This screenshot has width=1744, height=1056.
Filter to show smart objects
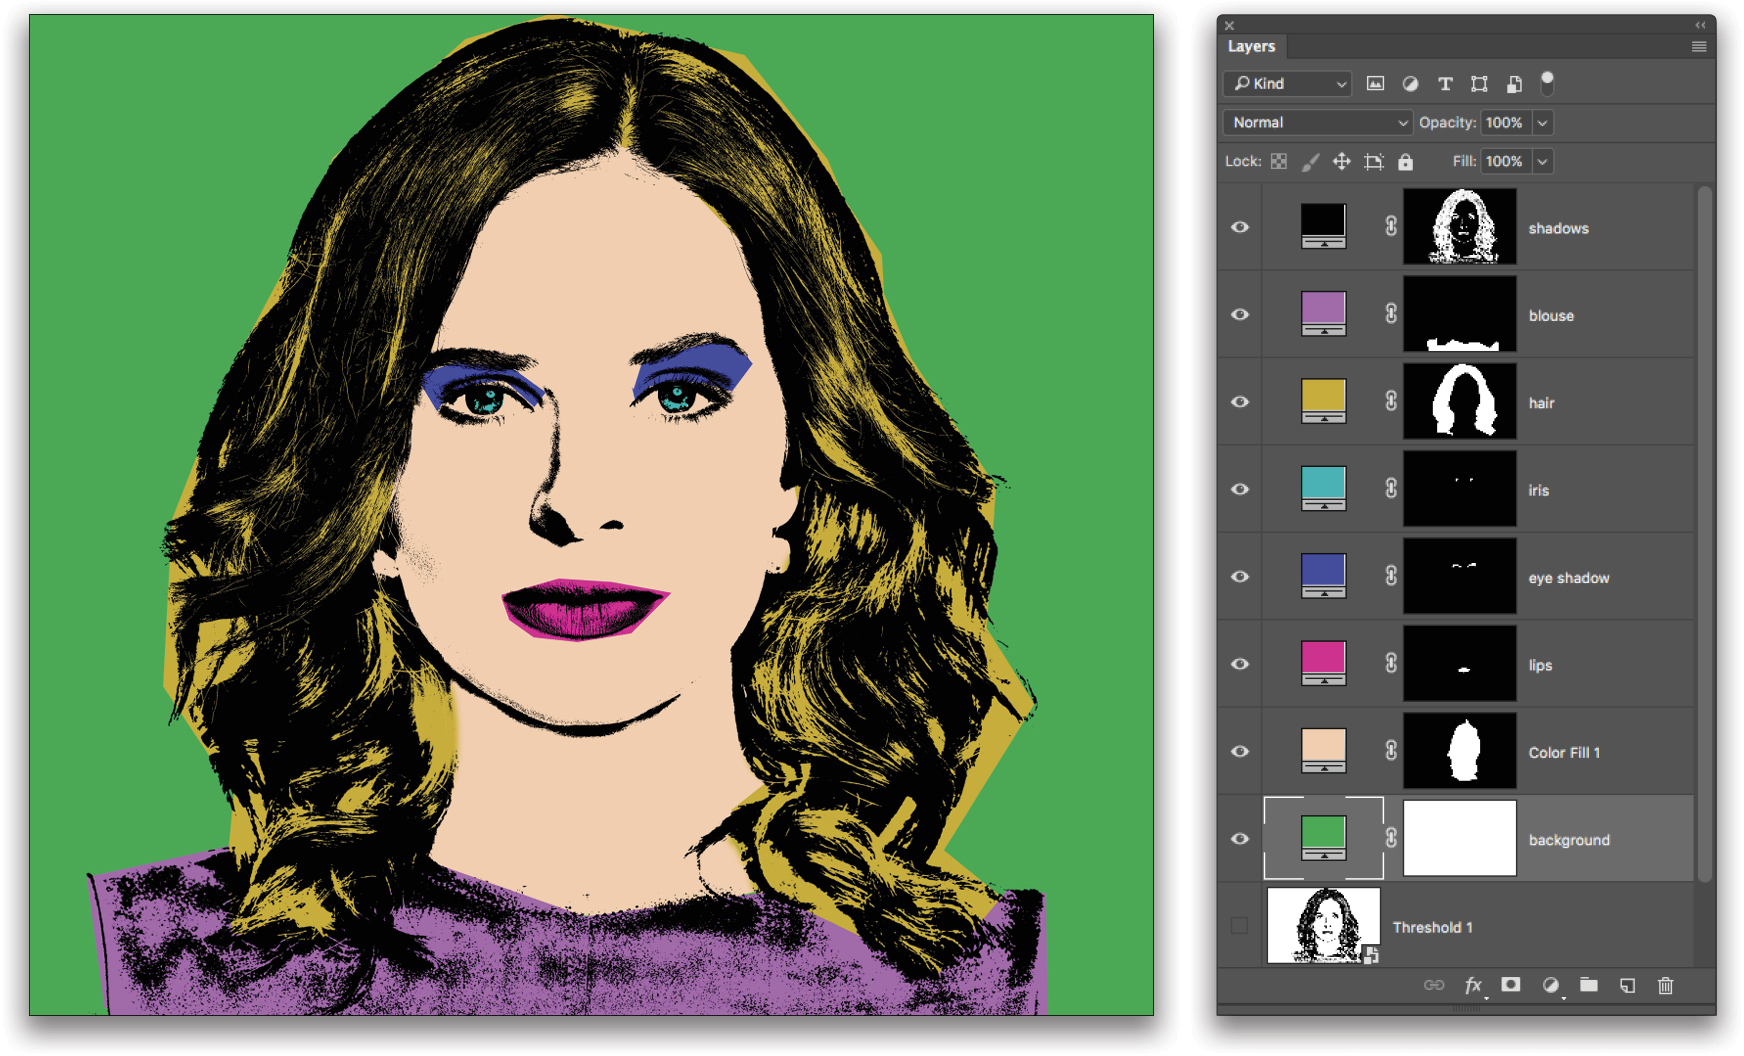(1514, 84)
